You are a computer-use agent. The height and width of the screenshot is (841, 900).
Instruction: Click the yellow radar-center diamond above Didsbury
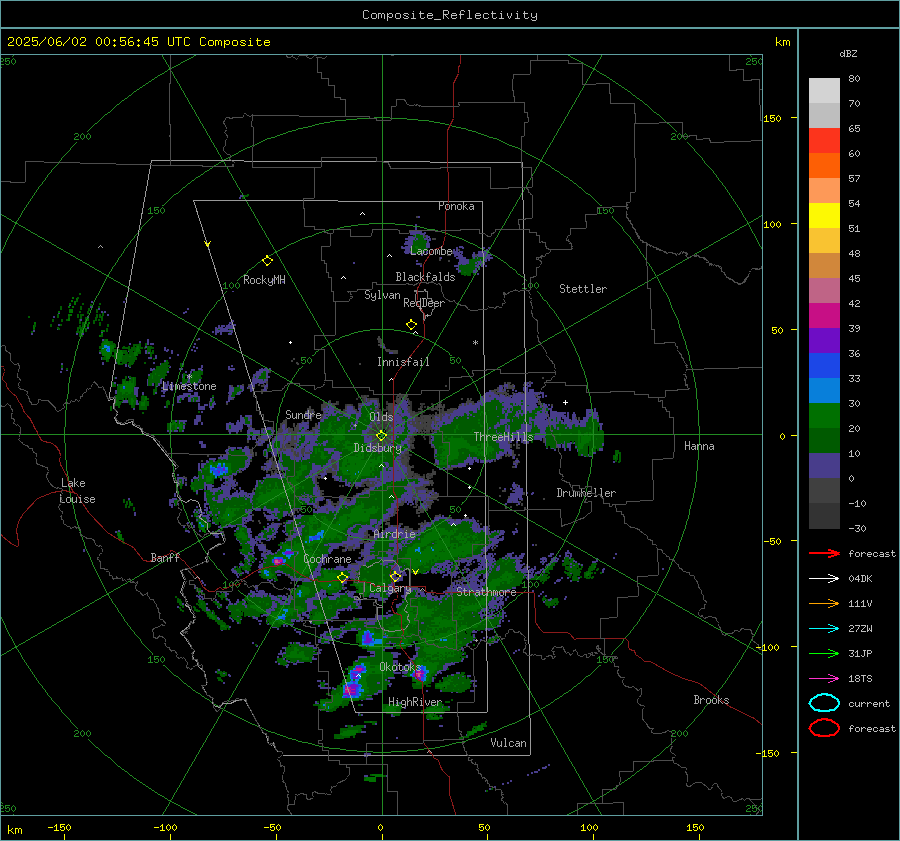tap(381, 436)
